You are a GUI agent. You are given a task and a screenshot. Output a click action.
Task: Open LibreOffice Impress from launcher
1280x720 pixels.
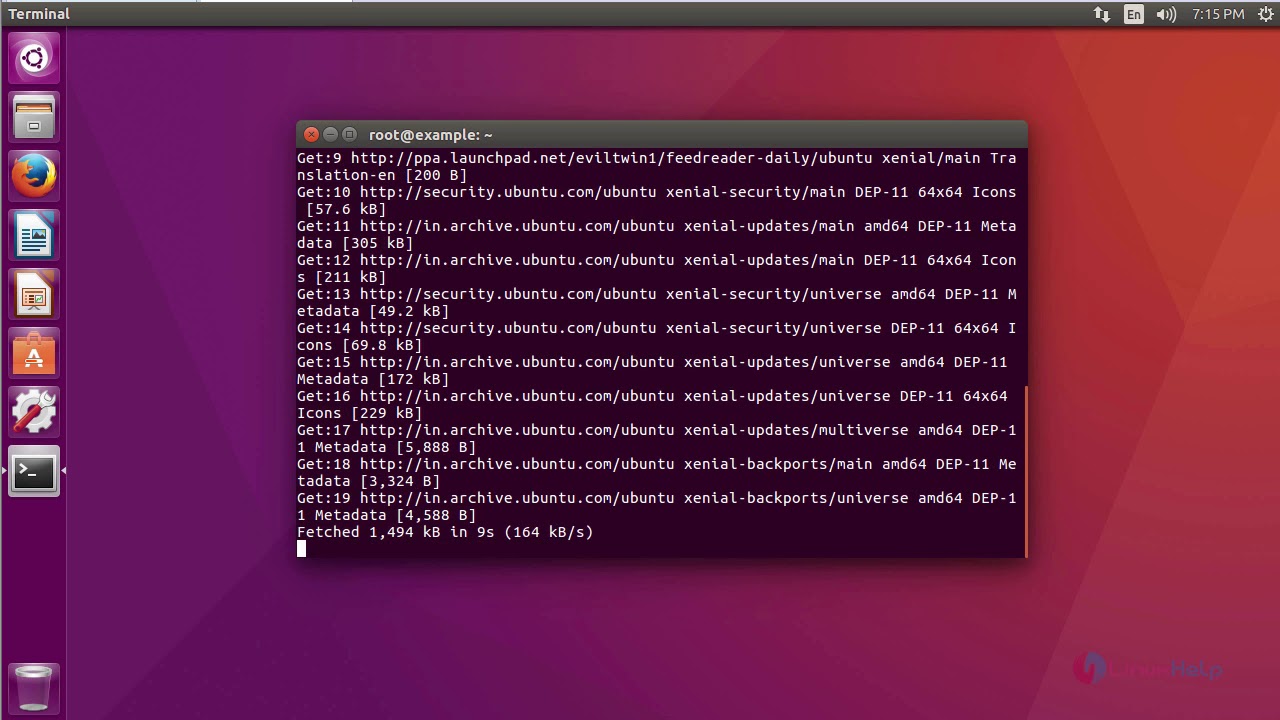click(x=34, y=294)
